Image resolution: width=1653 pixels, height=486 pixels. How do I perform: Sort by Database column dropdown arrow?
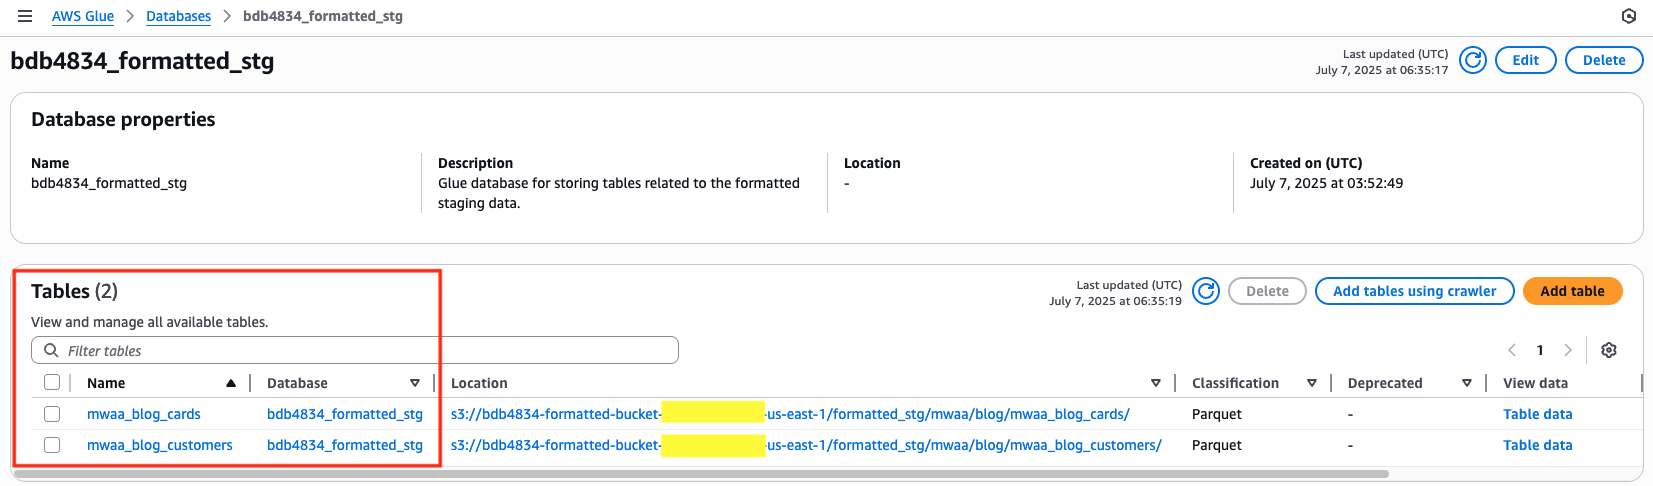click(414, 383)
